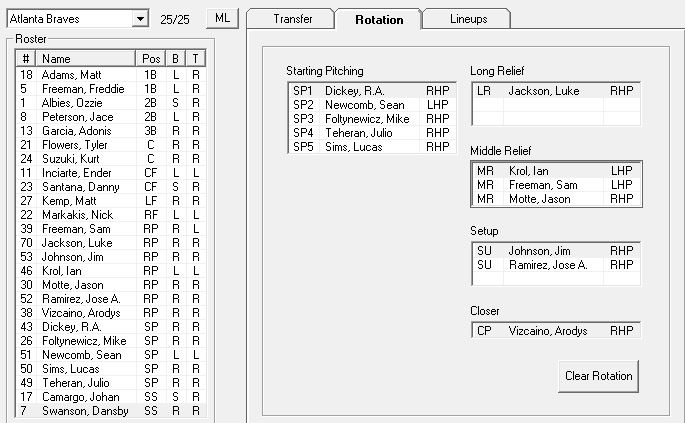Switch to the Transfer tab

291,19
